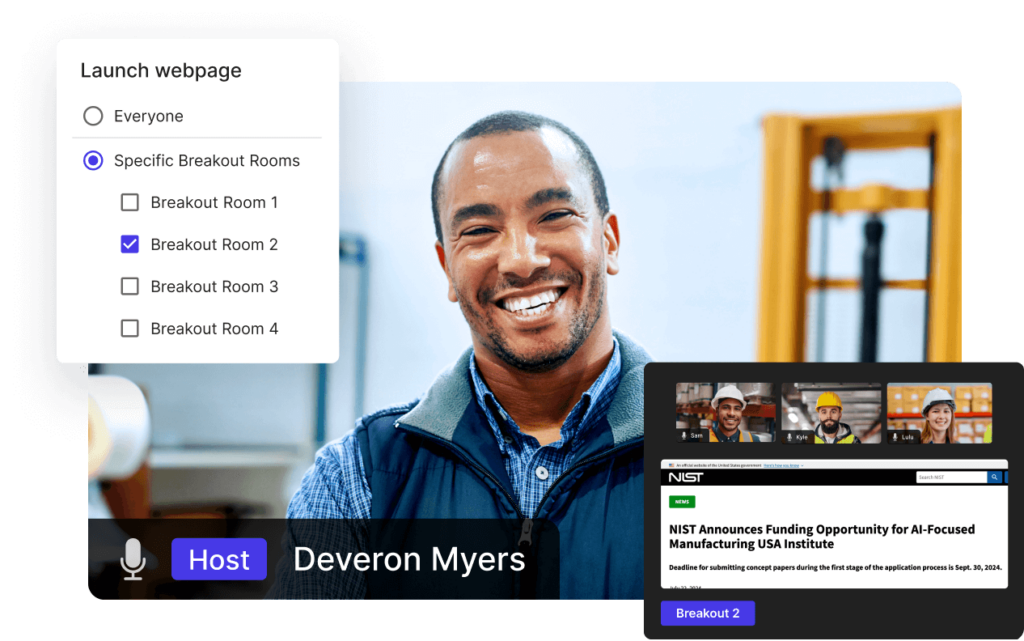The height and width of the screenshot is (641, 1024).
Task: Click the NIST logo
Action: pyautogui.click(x=688, y=477)
